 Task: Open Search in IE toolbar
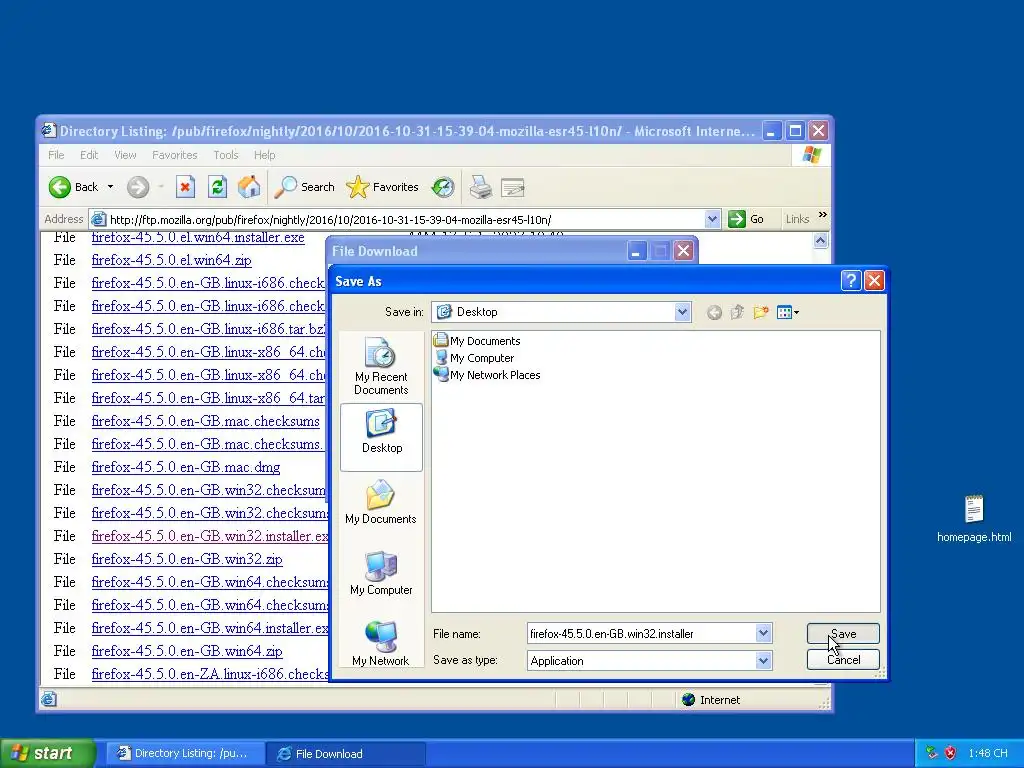[304, 187]
